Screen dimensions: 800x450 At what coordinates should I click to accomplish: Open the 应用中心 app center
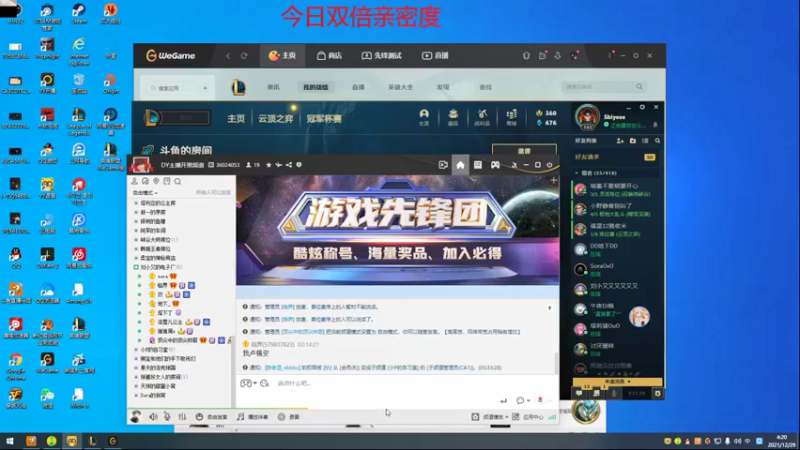(528, 417)
